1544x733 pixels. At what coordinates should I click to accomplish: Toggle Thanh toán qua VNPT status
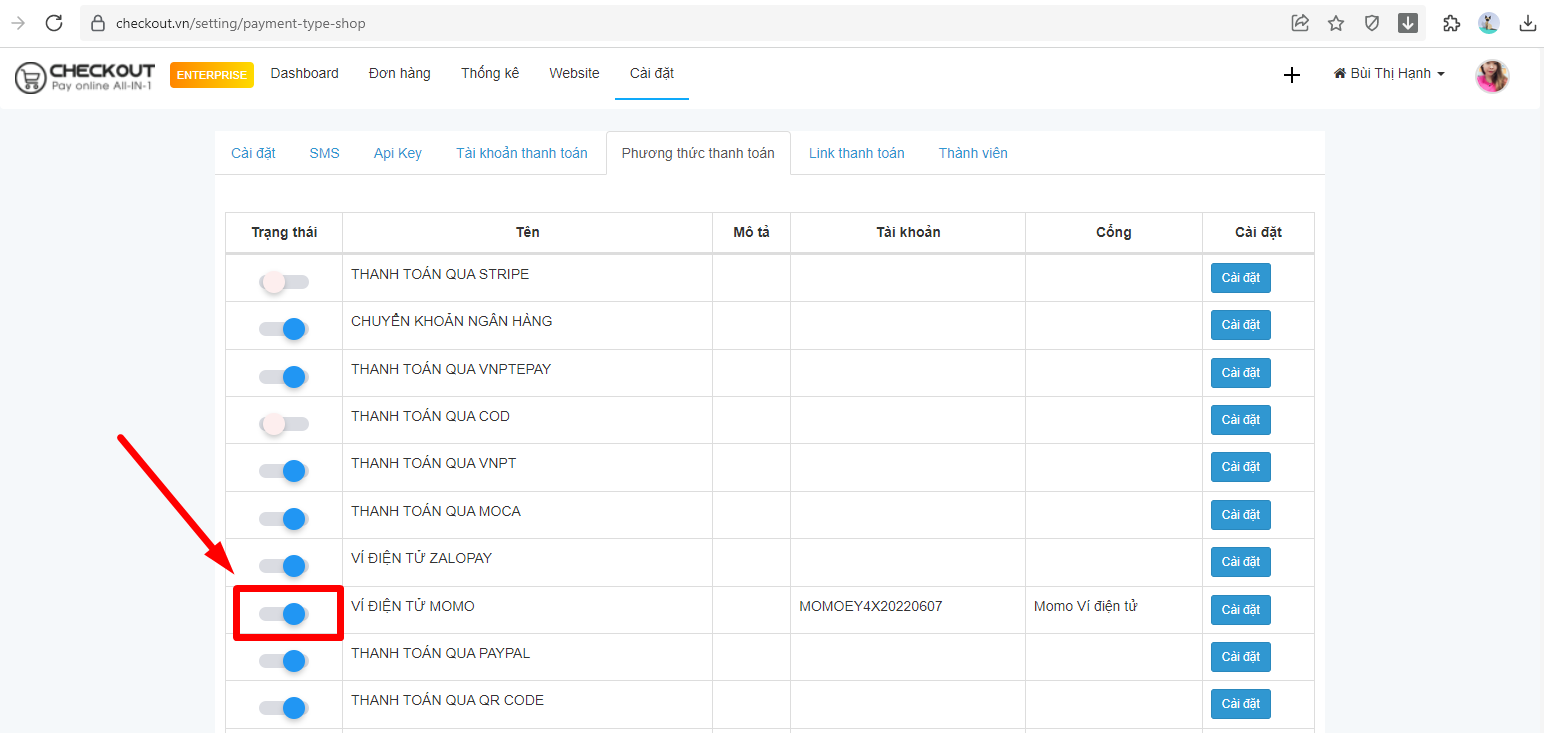point(283,471)
